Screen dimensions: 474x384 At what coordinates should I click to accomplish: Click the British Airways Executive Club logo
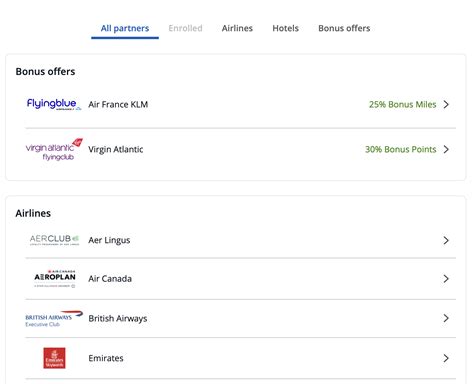click(54, 318)
